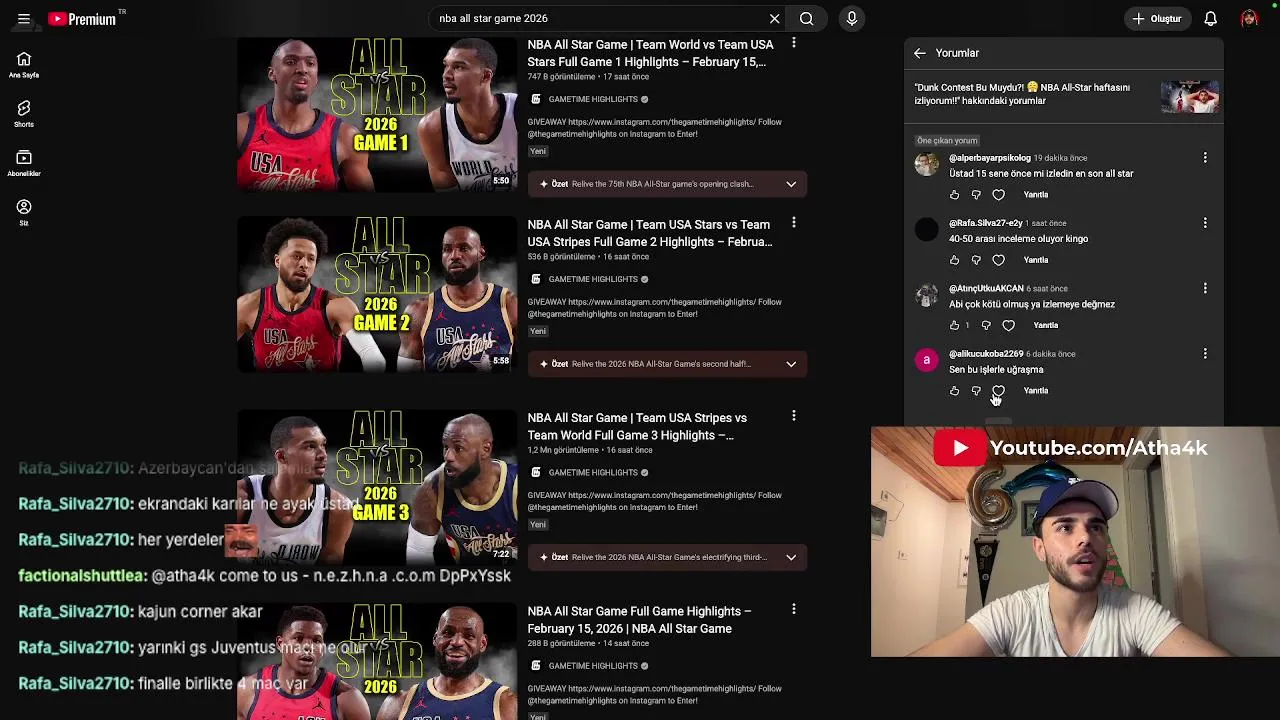Clear the search box text
The image size is (1280, 720).
(x=774, y=19)
